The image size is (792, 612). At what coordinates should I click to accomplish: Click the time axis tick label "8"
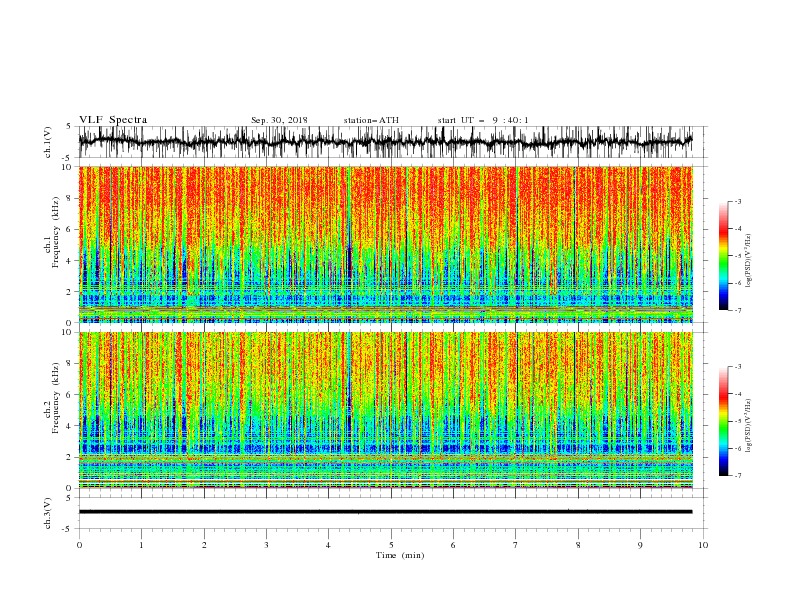coord(578,545)
